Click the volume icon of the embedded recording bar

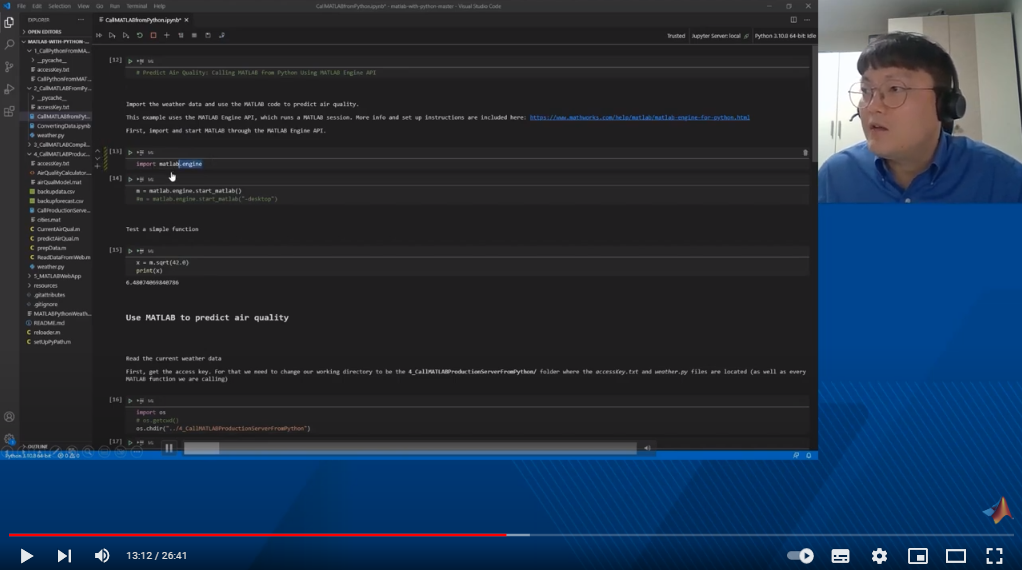tap(647, 448)
